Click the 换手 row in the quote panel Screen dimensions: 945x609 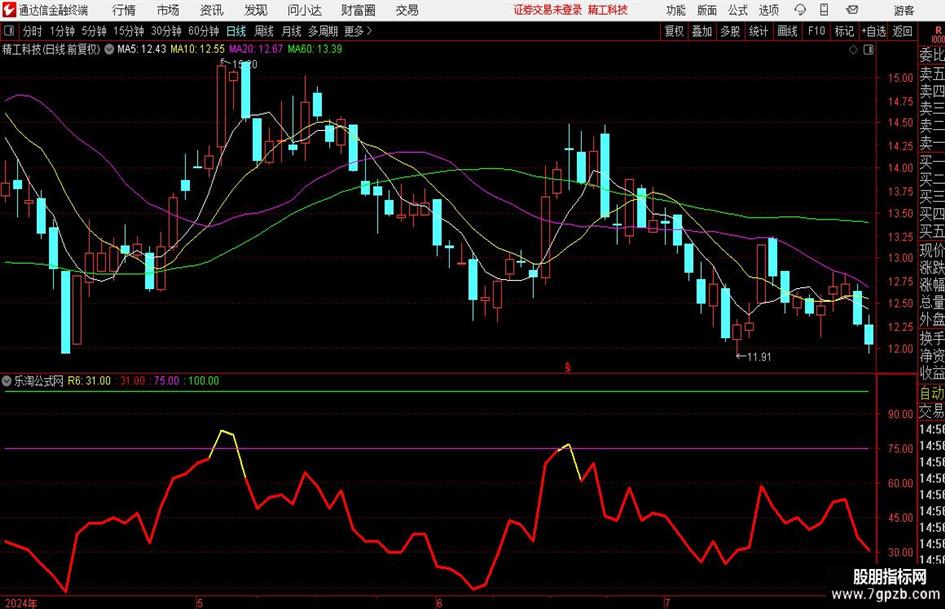932,338
